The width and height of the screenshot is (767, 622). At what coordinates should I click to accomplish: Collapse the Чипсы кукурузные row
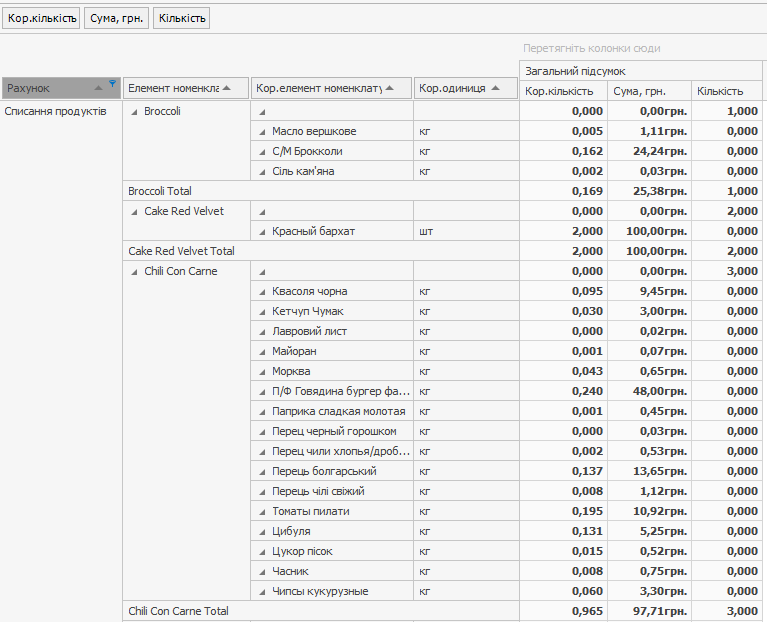tap(262, 592)
